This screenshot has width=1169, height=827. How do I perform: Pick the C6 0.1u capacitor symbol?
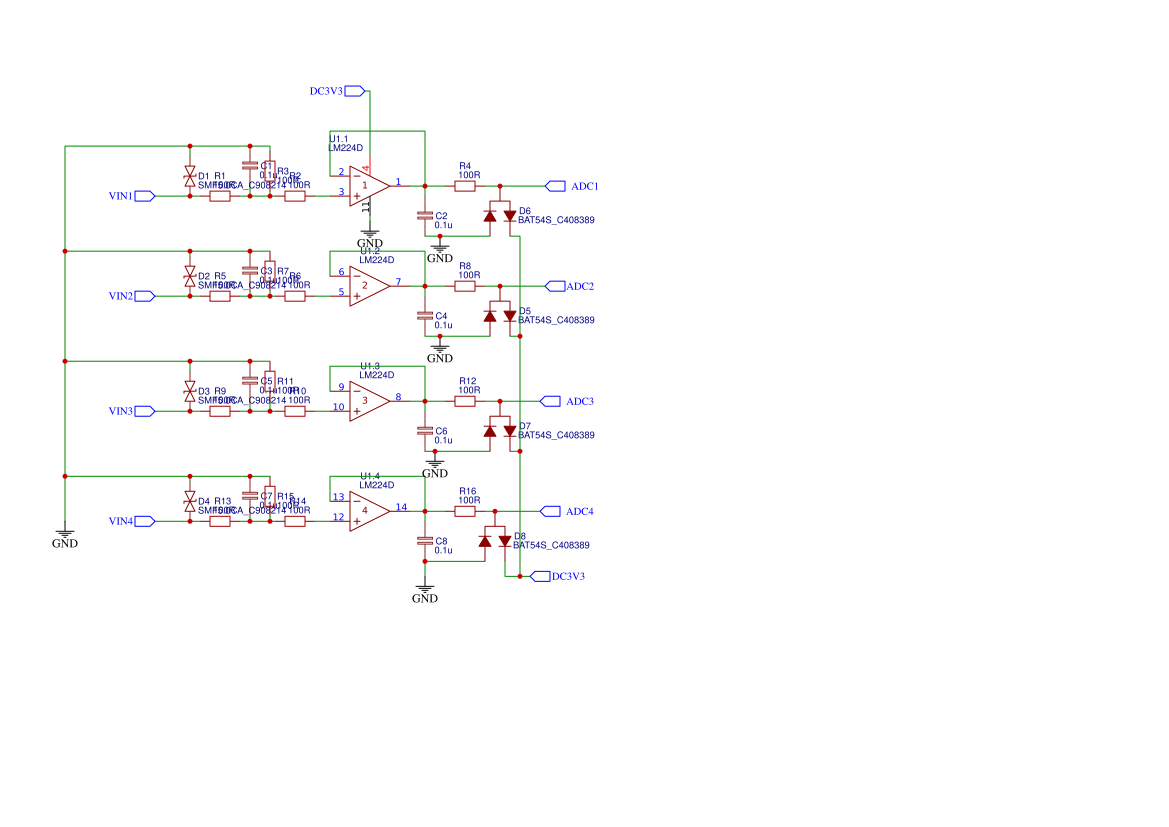[425, 431]
